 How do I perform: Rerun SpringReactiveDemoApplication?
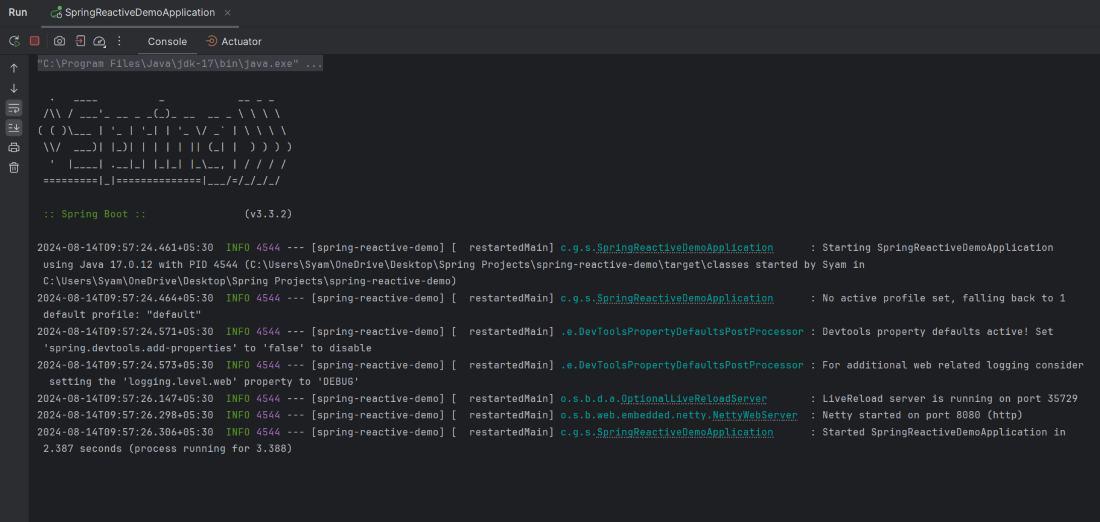pyautogui.click(x=14, y=41)
